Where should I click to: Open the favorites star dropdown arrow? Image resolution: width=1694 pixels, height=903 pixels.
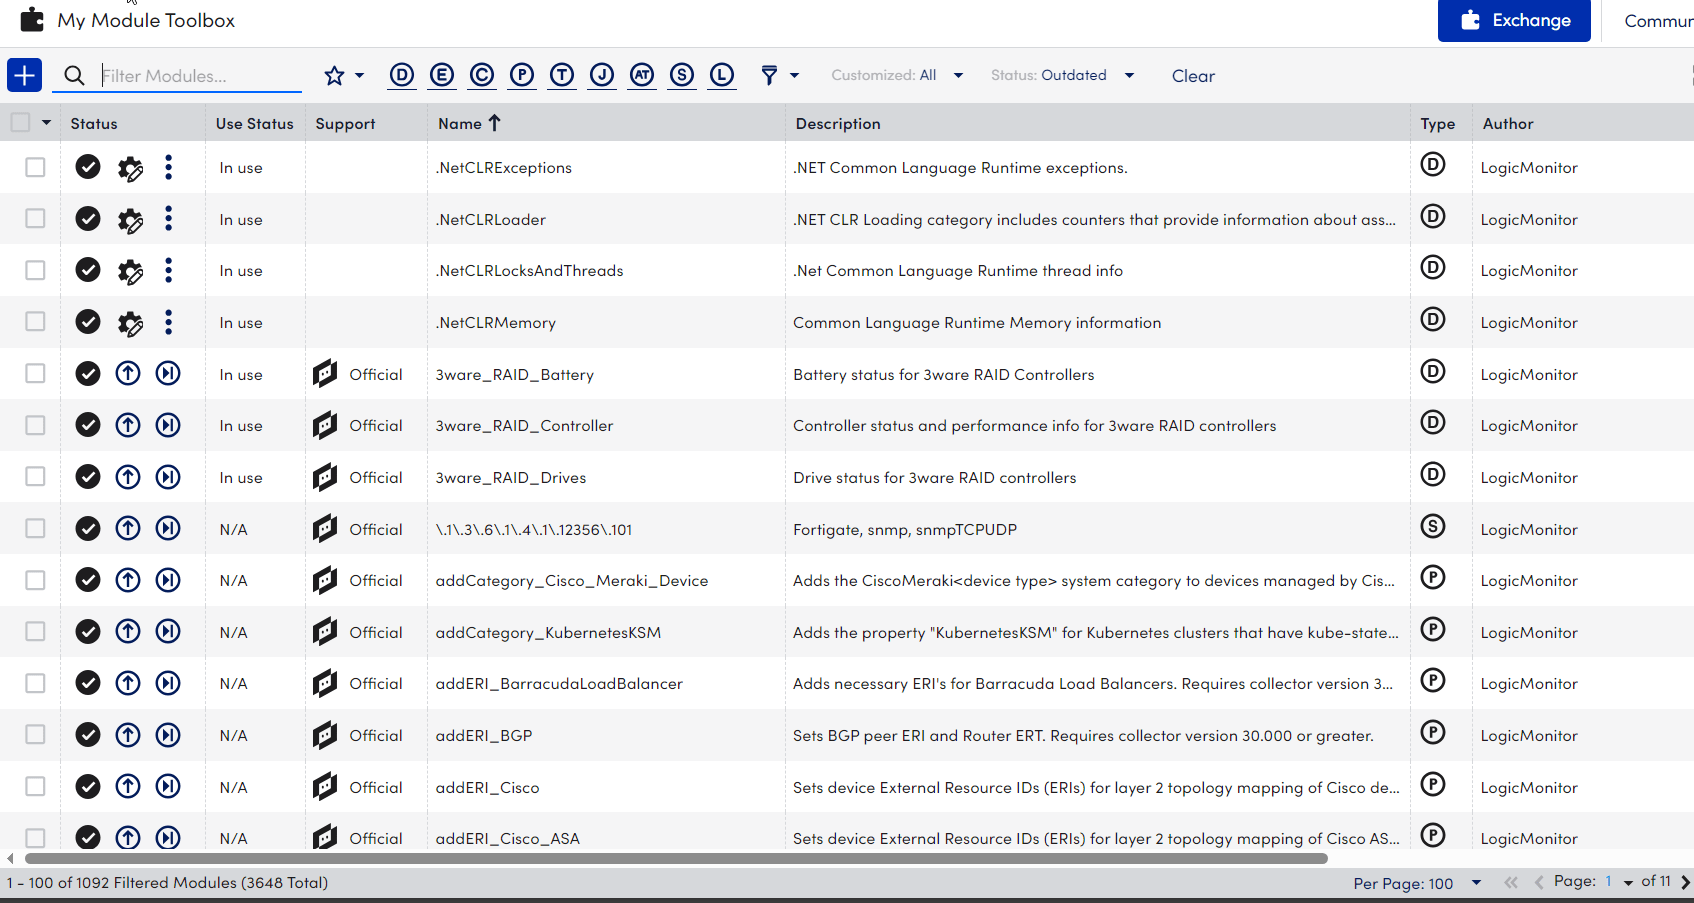[359, 76]
